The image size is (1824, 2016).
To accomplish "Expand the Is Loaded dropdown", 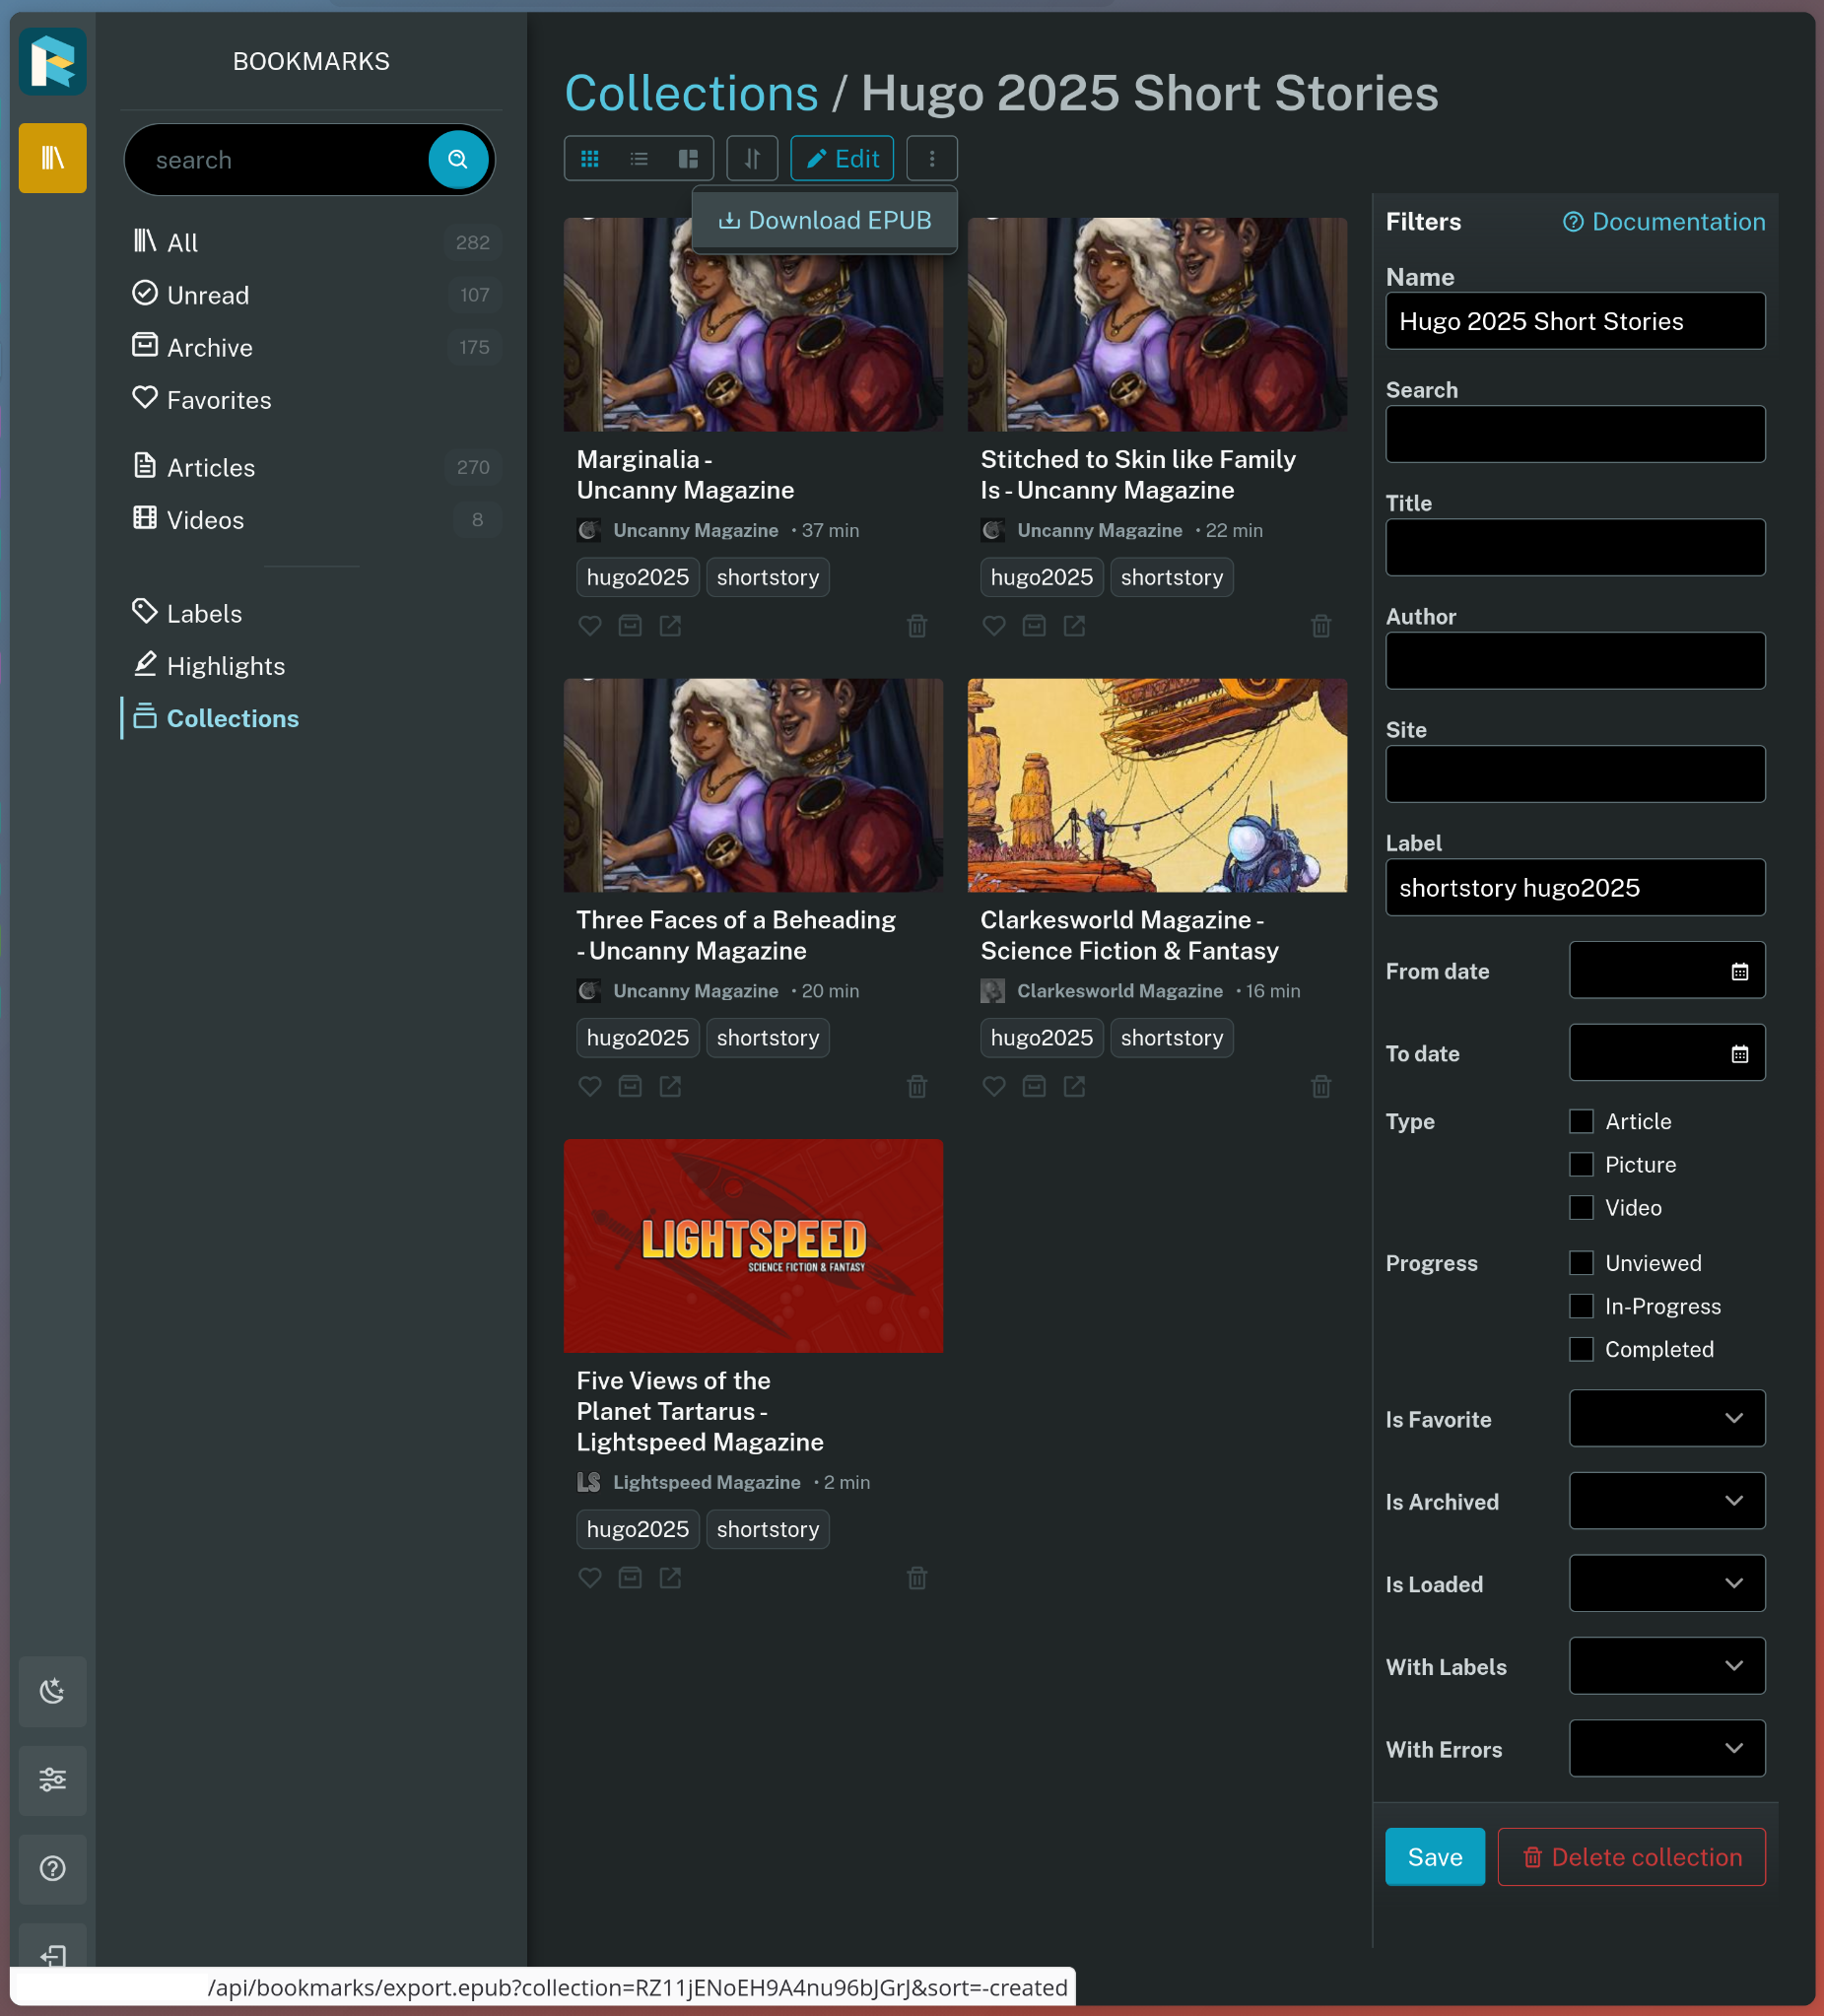I will point(1667,1584).
